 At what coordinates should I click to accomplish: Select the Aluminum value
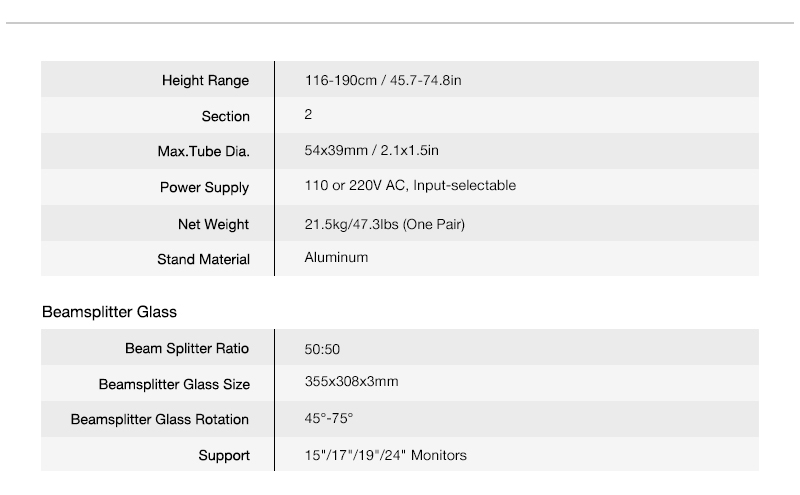(336, 258)
